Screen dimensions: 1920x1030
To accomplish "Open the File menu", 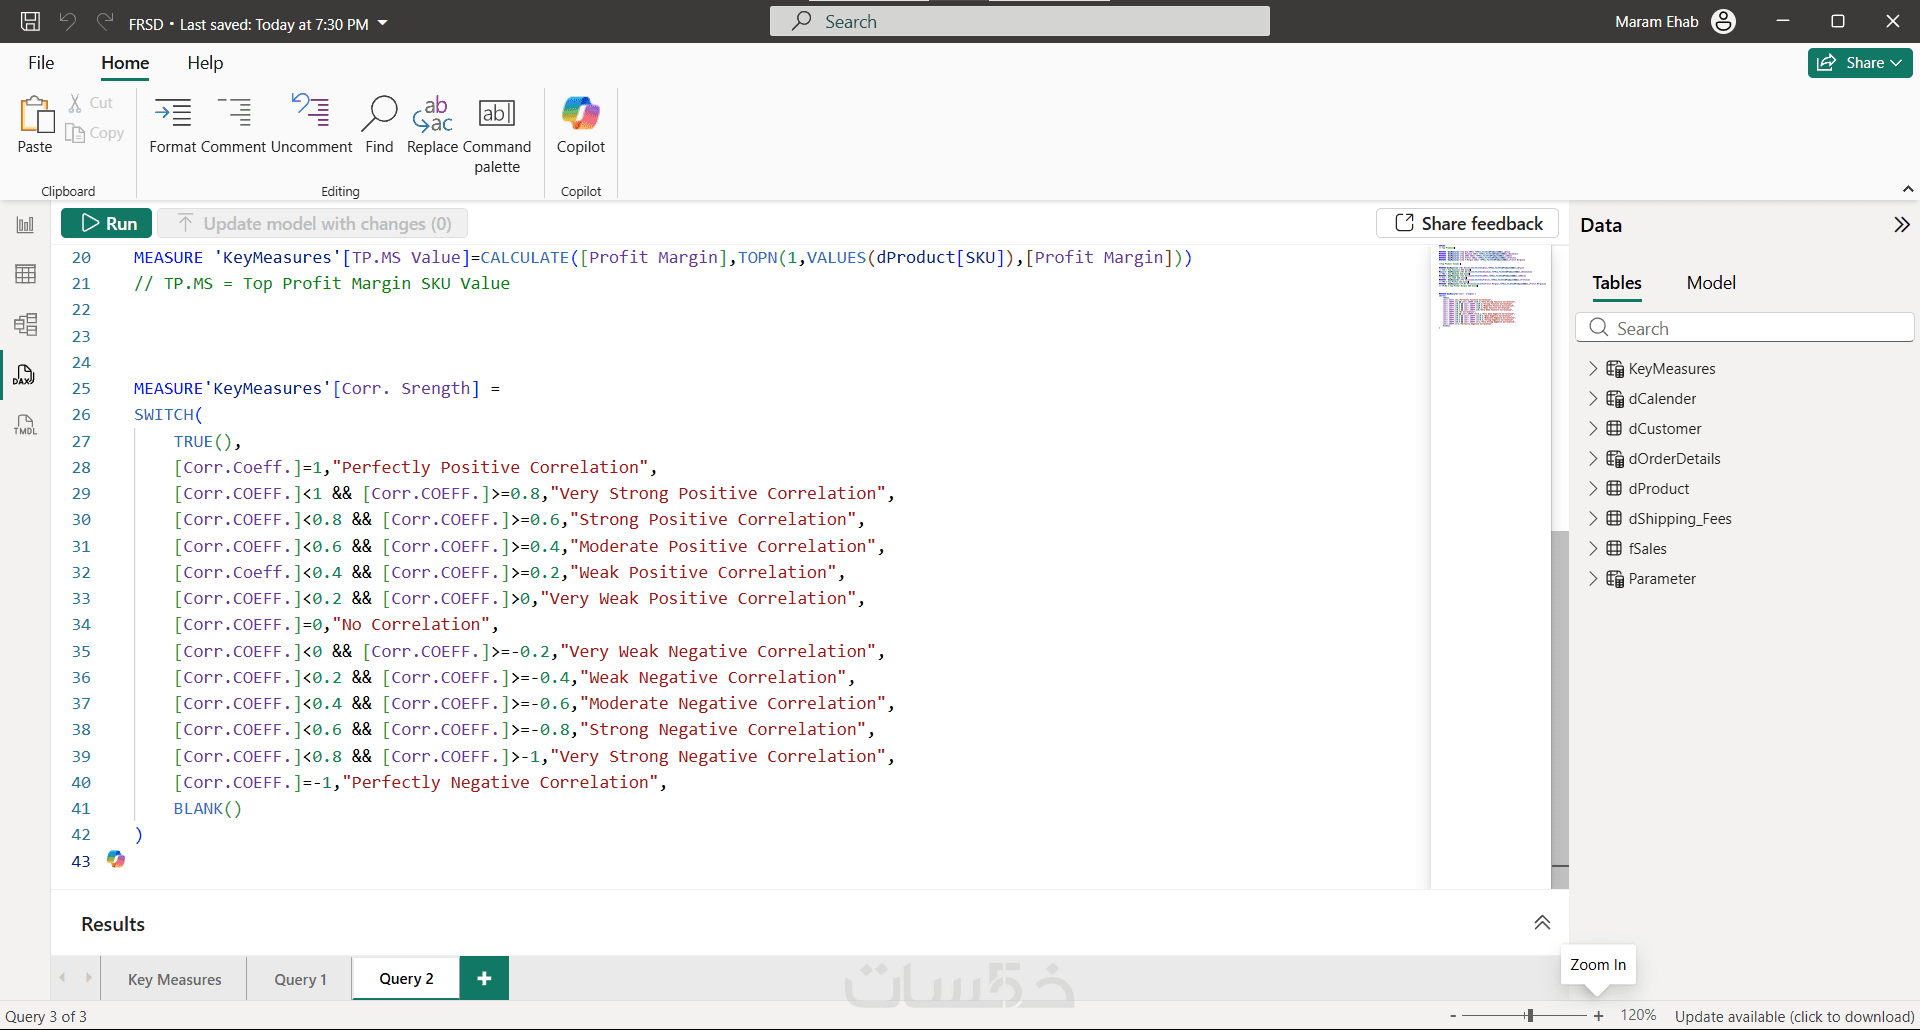I will coord(41,63).
